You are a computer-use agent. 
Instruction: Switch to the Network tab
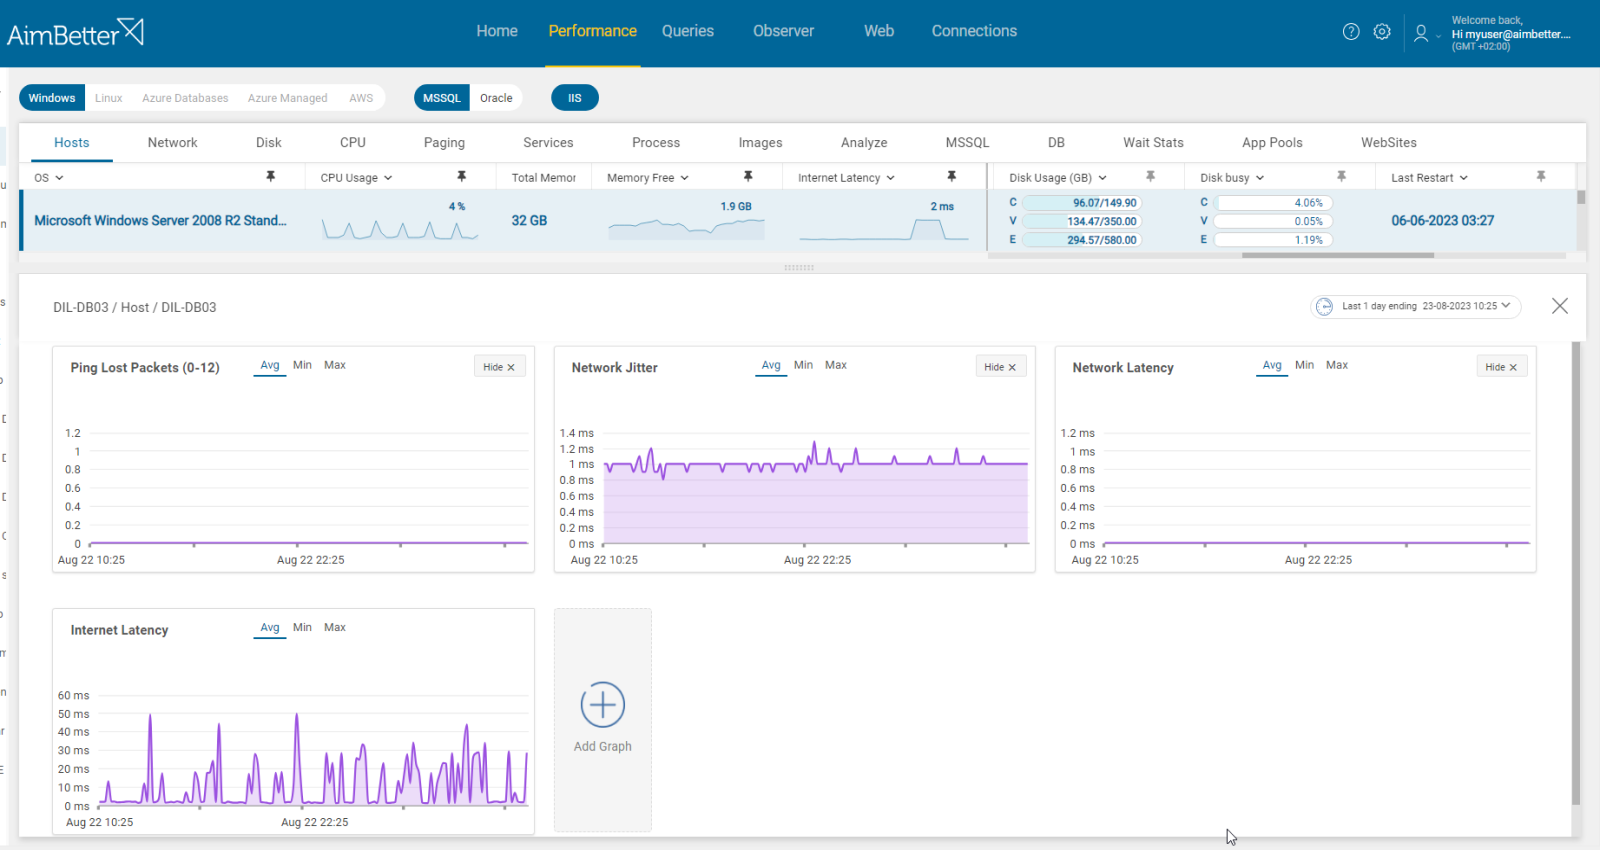point(173,143)
